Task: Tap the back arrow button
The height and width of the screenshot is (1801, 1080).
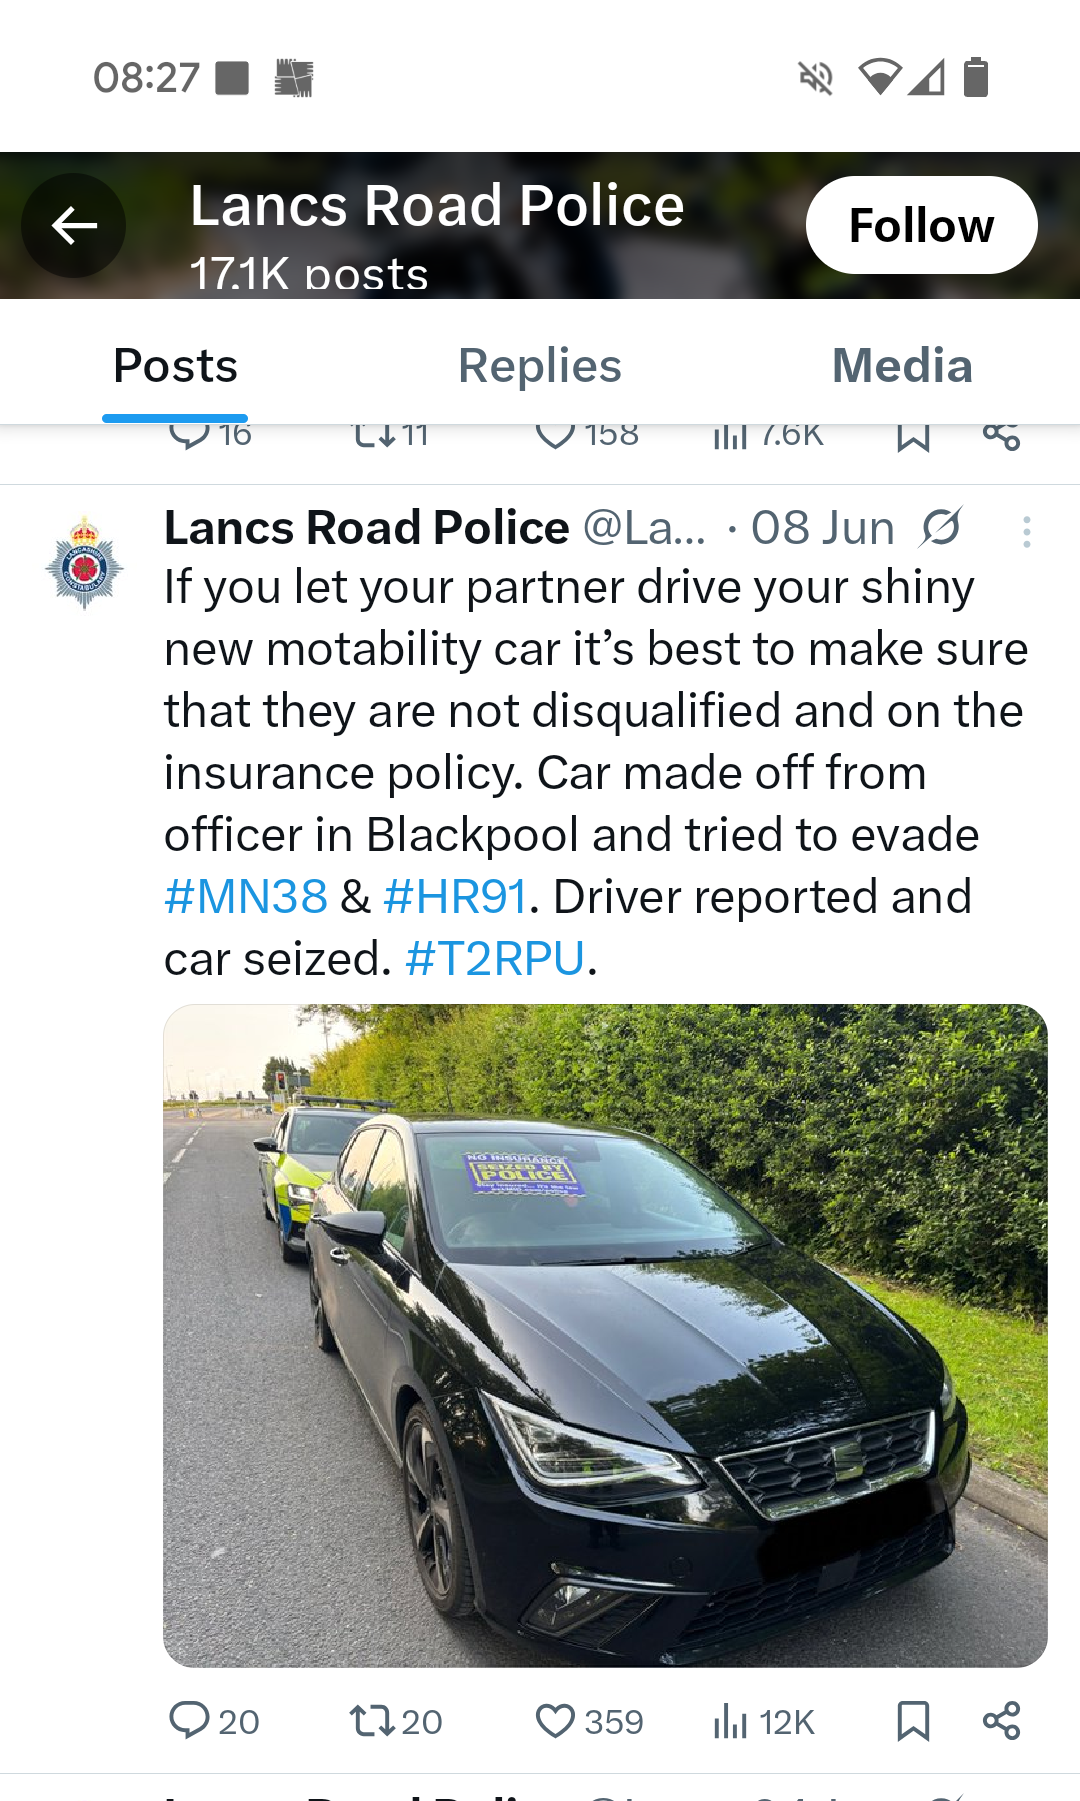Action: coord(74,226)
